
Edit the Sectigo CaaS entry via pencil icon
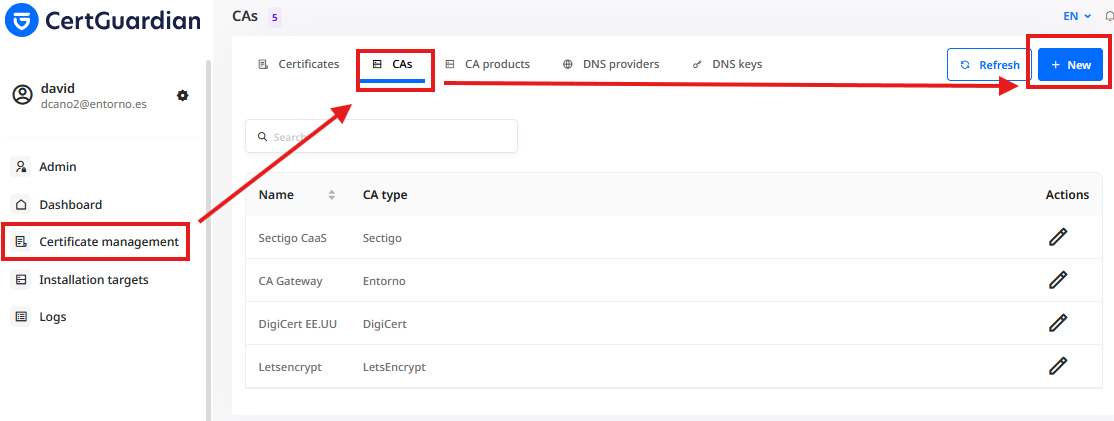coord(1058,237)
